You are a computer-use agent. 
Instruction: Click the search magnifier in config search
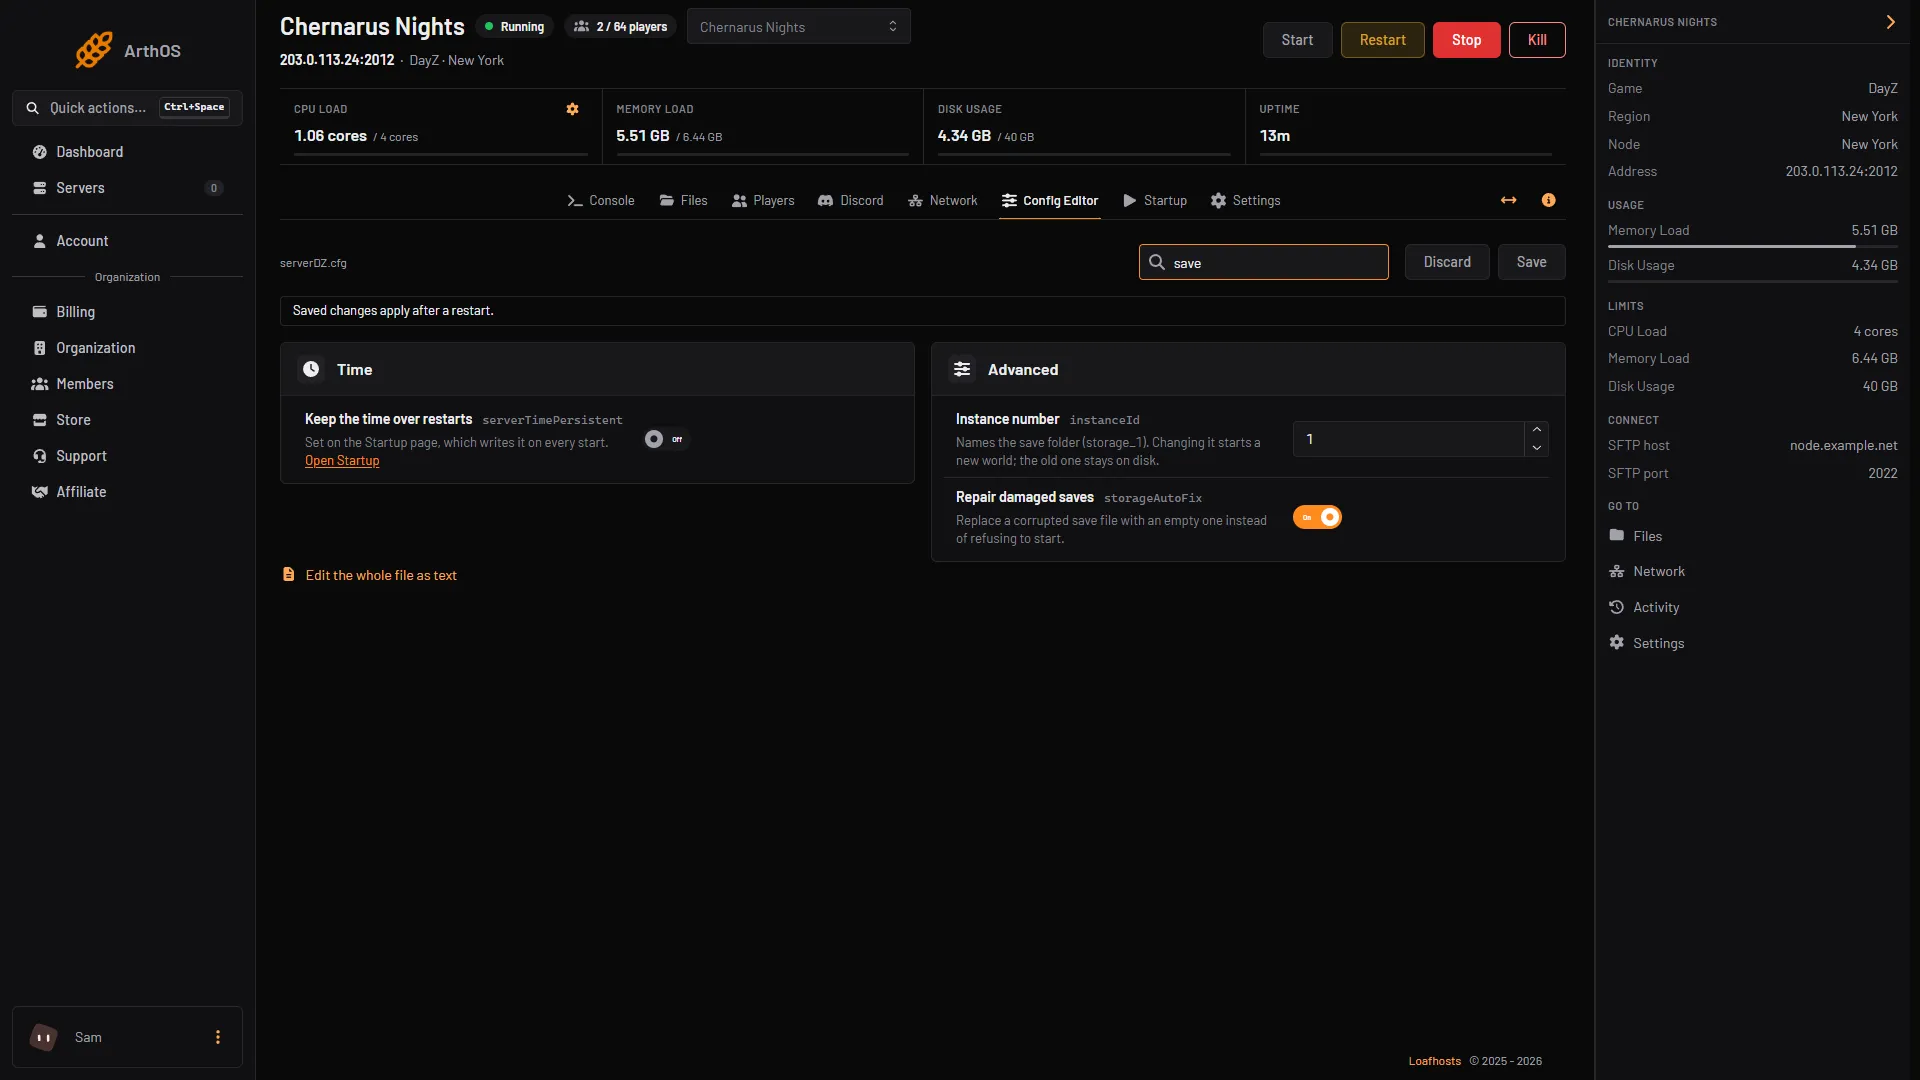coord(1157,262)
